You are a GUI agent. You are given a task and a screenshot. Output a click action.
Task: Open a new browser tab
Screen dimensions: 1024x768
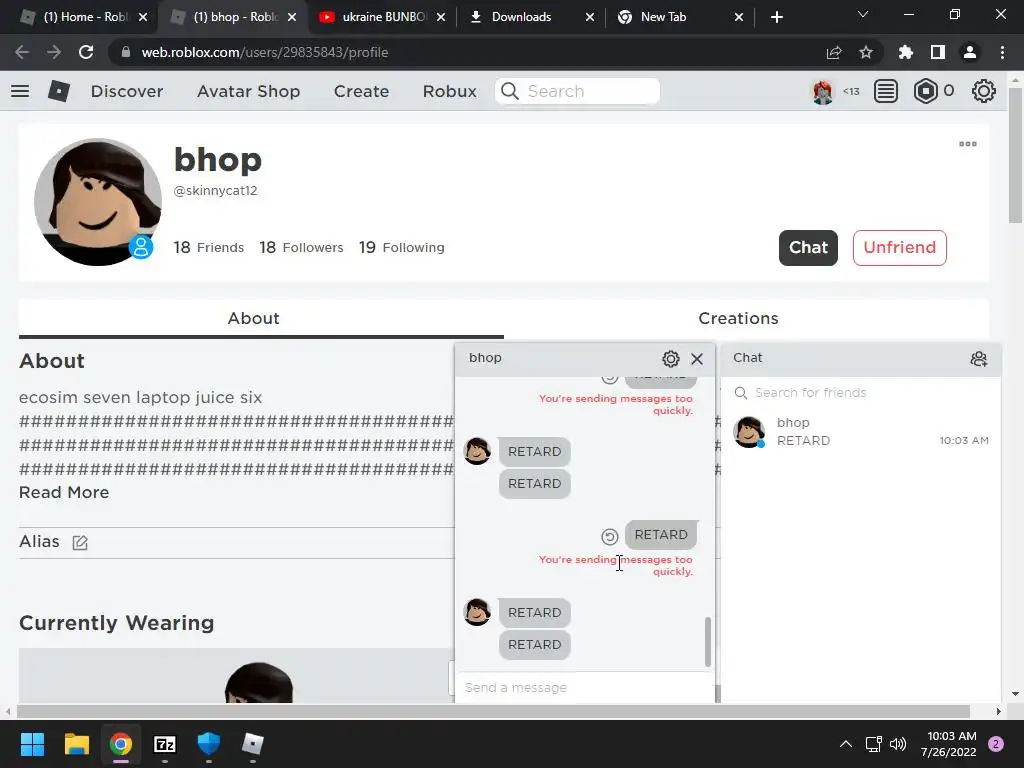coord(776,17)
